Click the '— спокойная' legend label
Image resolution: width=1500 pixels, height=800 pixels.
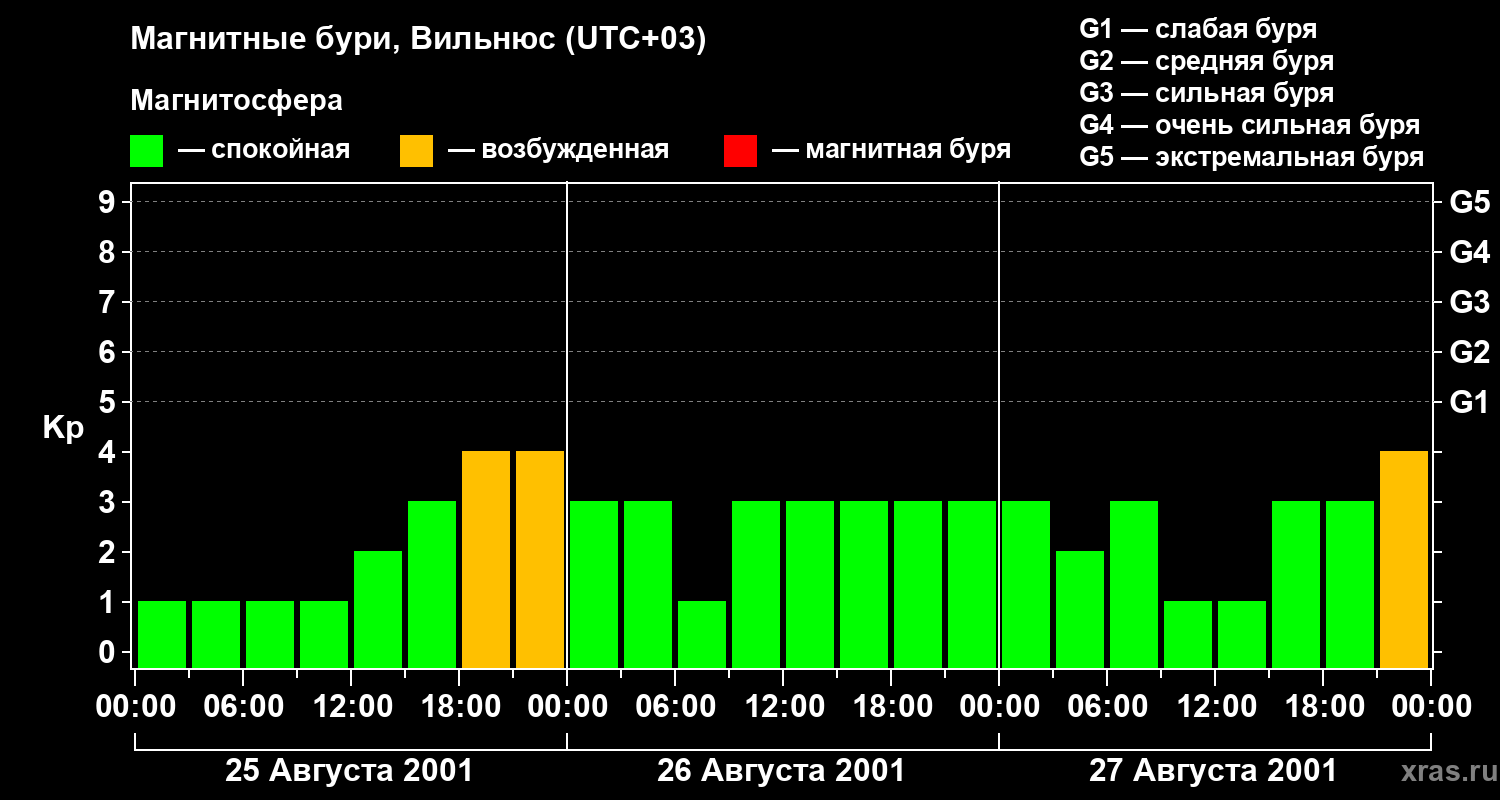[x=264, y=151]
